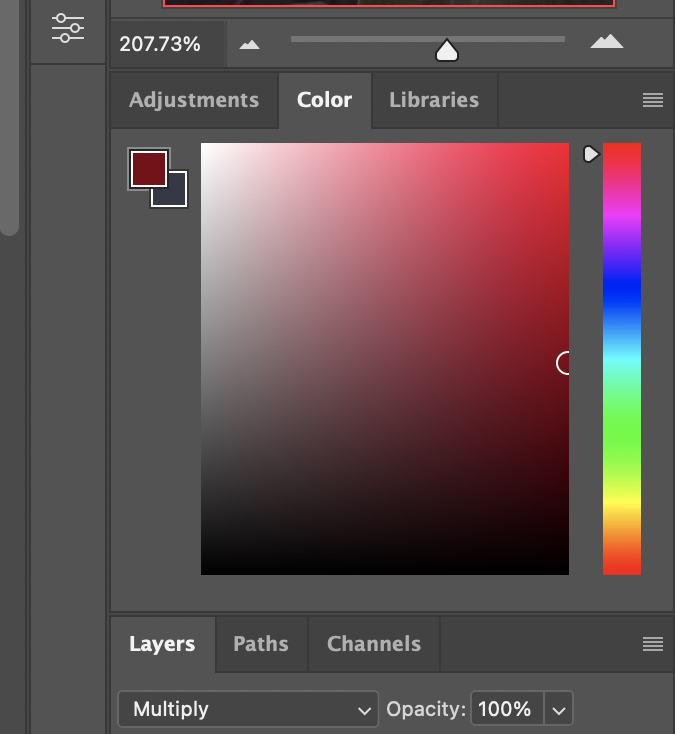Select the Layers tab
Viewport: 675px width, 734px height.
point(162,644)
